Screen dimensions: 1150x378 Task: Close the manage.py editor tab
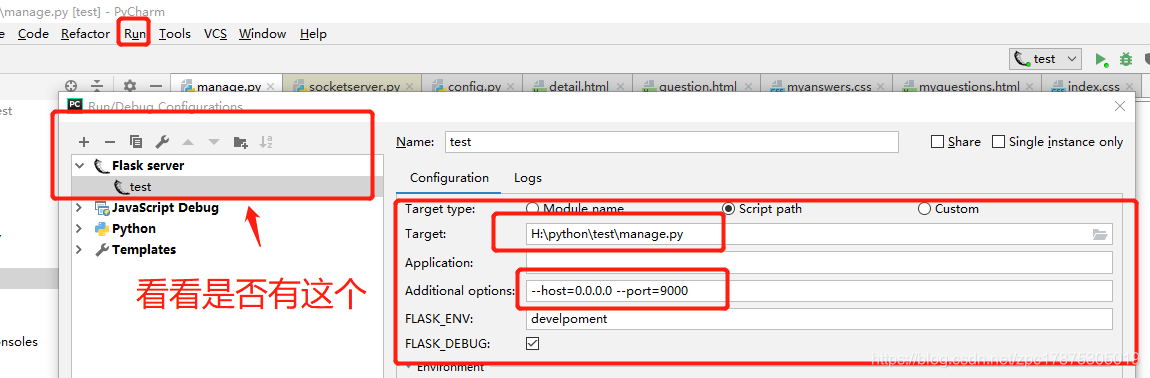pyautogui.click(x=271, y=87)
